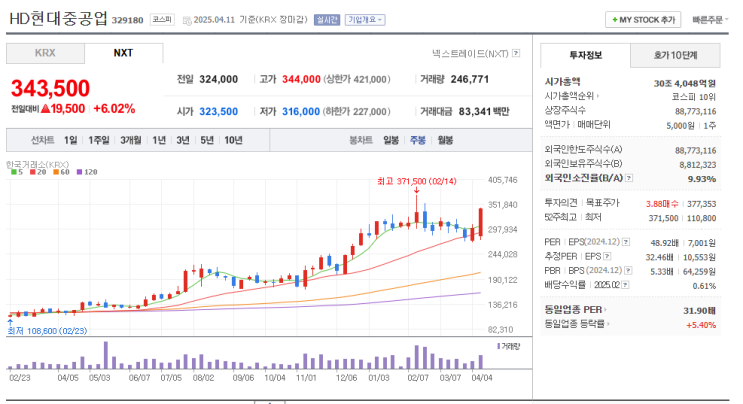Select 5년 line chart period
743x404 pixels.
(x=207, y=140)
